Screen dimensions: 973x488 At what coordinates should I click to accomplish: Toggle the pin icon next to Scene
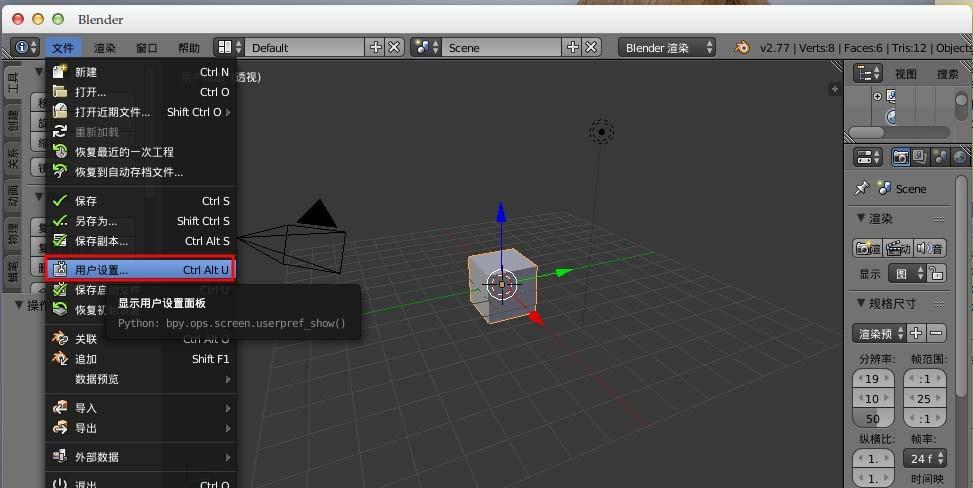point(861,188)
